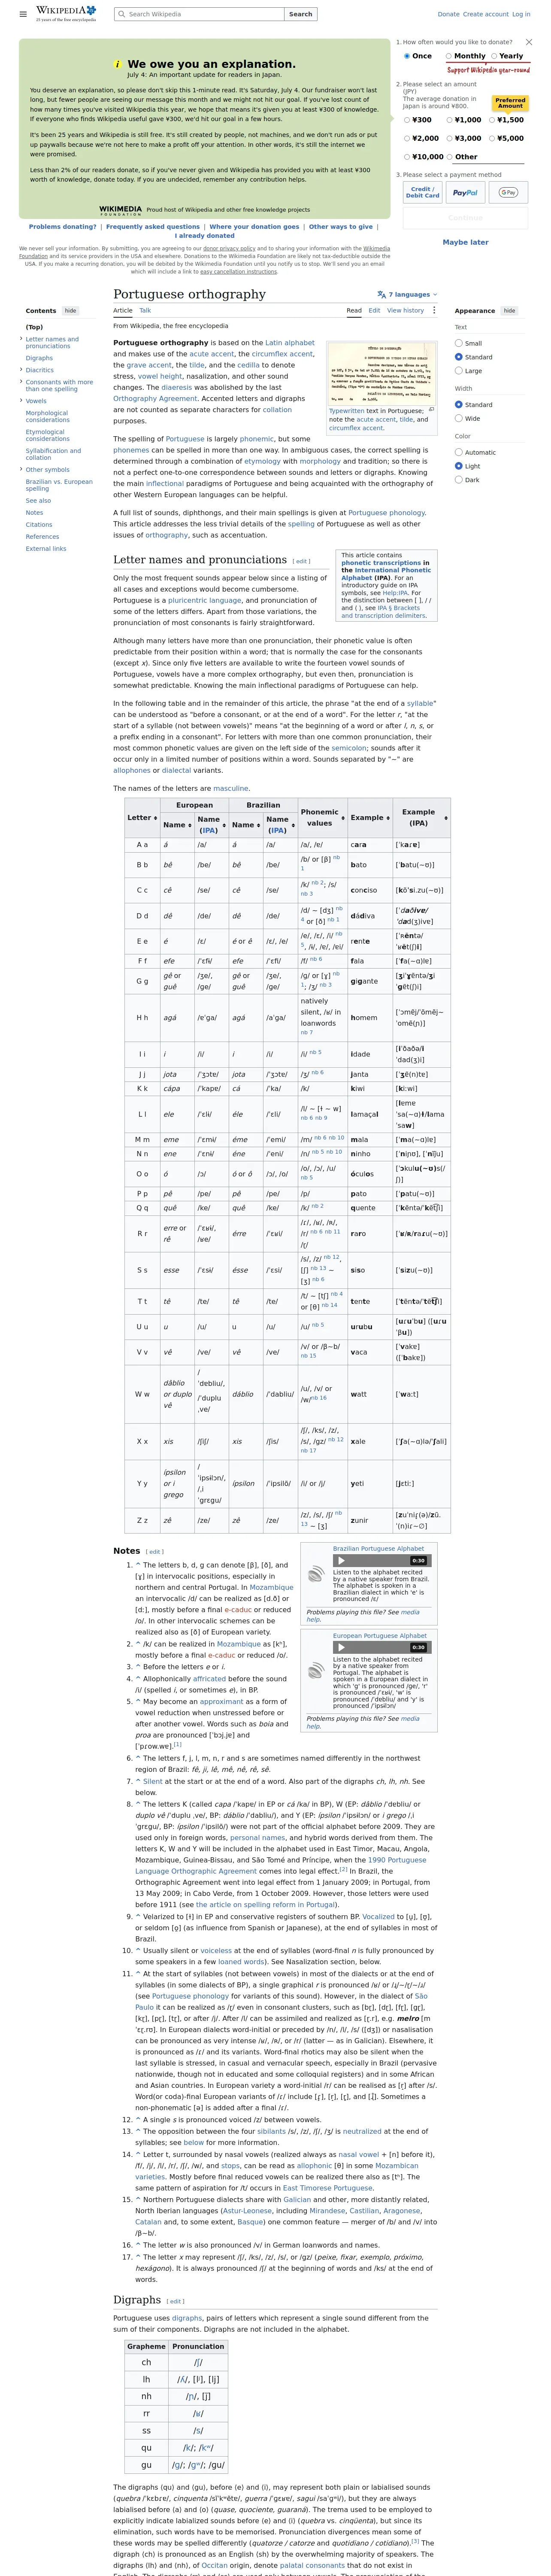
Task: Open the View history tab
Action: pos(405,310)
